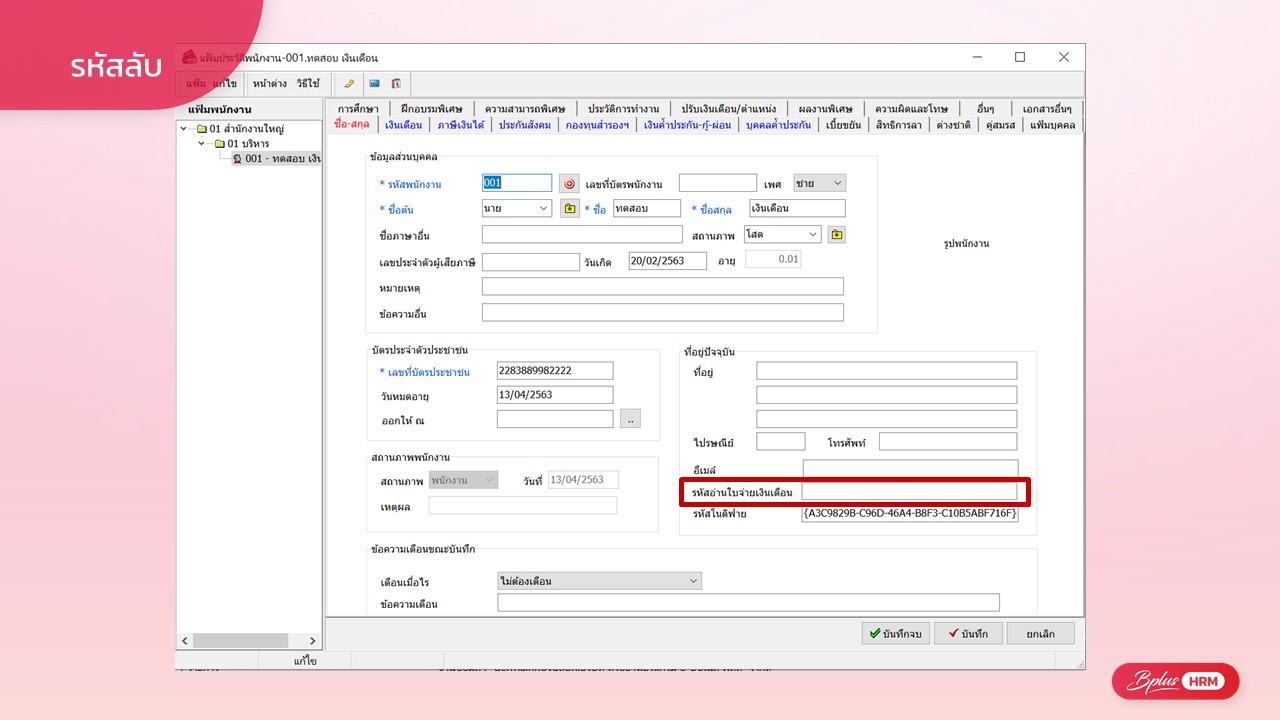Click the ไปรษณีย์ postal code field
This screenshot has width=1280, height=720.
click(781, 441)
